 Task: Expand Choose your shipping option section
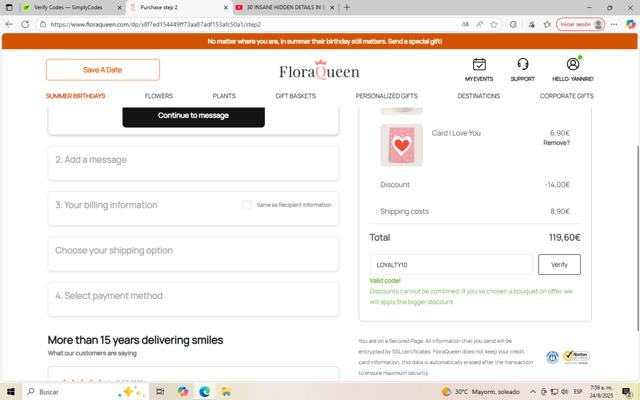(193, 253)
